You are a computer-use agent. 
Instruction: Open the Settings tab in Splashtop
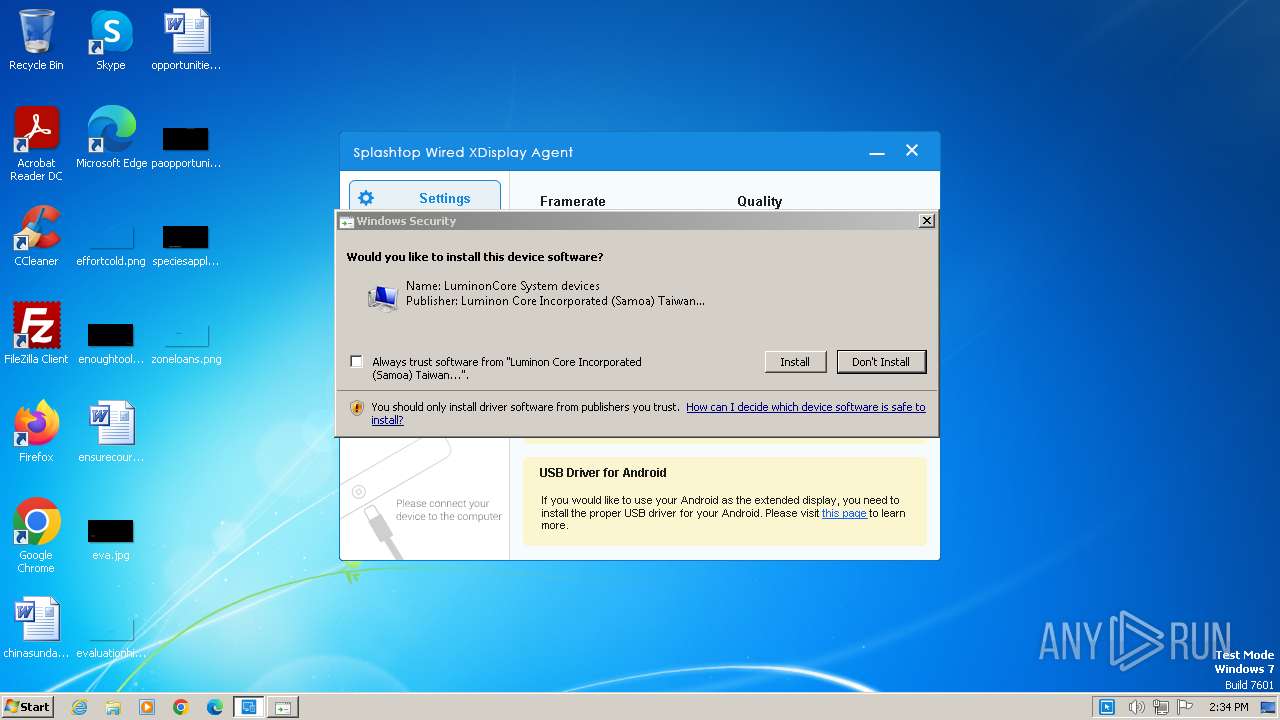425,198
